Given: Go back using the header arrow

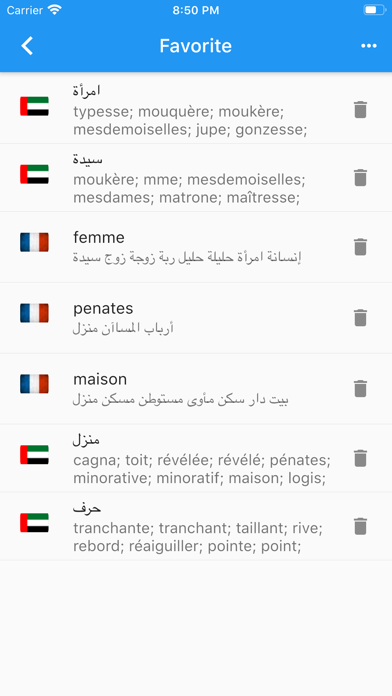Looking at the screenshot, I should (27, 46).
